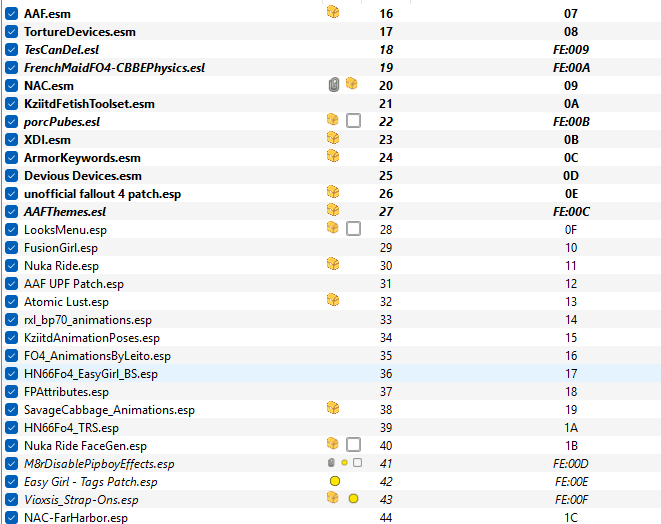The height and width of the screenshot is (524, 661).
Task: Click the archive box icon on XDI.esm row
Action: point(333,138)
